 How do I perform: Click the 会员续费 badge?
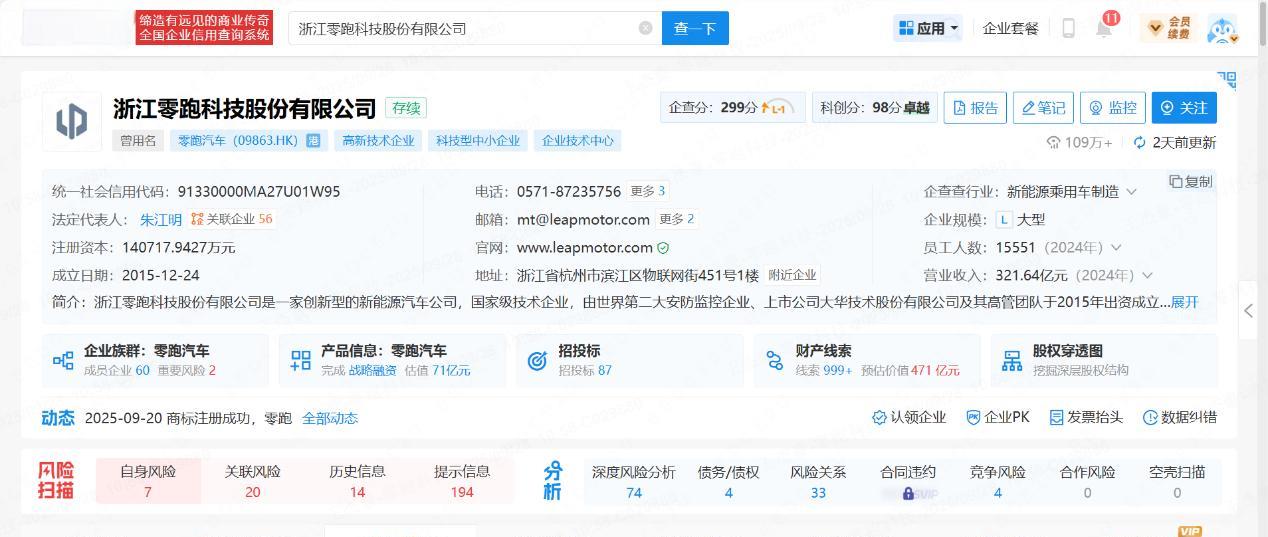click(1168, 28)
